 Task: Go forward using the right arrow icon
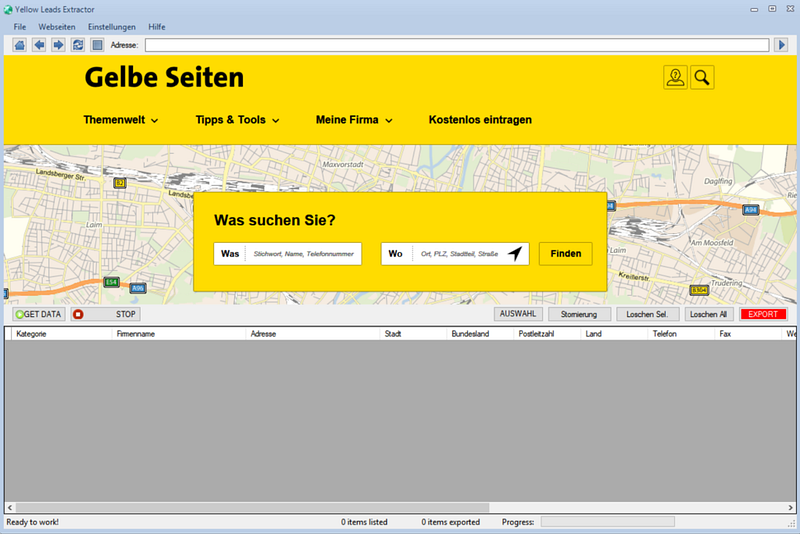pyautogui.click(x=58, y=45)
